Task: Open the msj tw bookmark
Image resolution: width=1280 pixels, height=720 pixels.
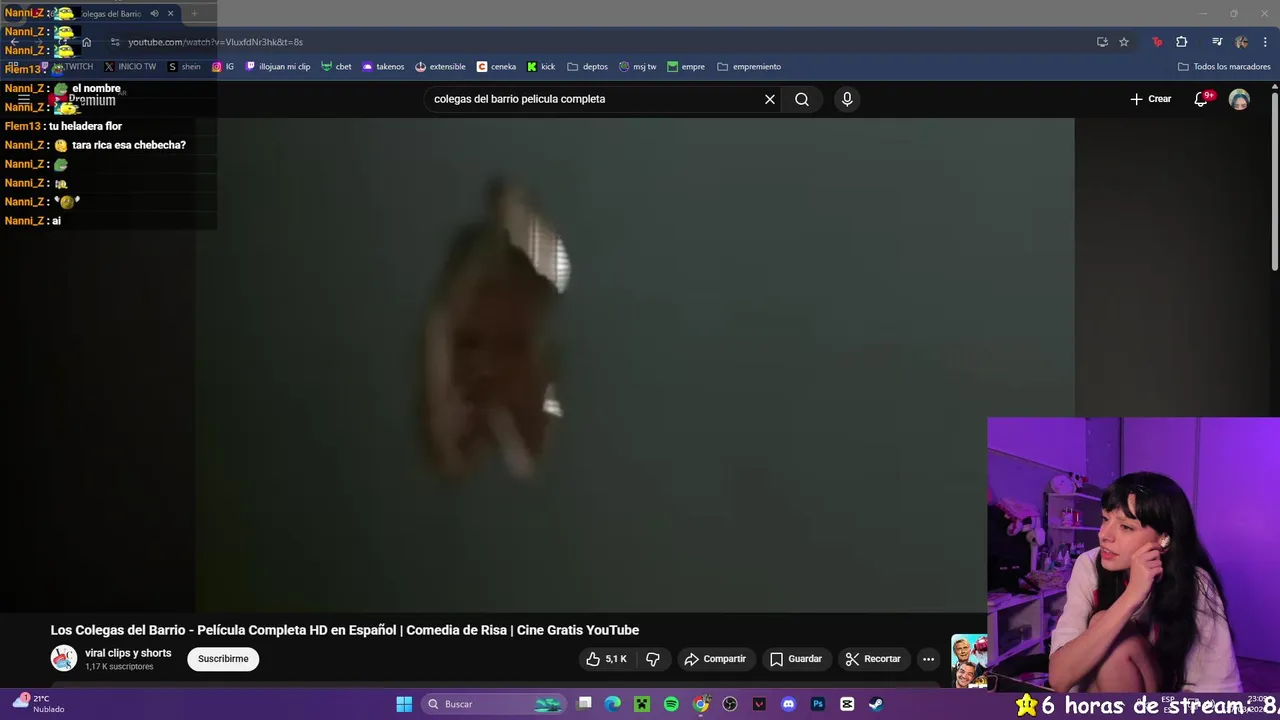Action: pyautogui.click(x=637, y=67)
